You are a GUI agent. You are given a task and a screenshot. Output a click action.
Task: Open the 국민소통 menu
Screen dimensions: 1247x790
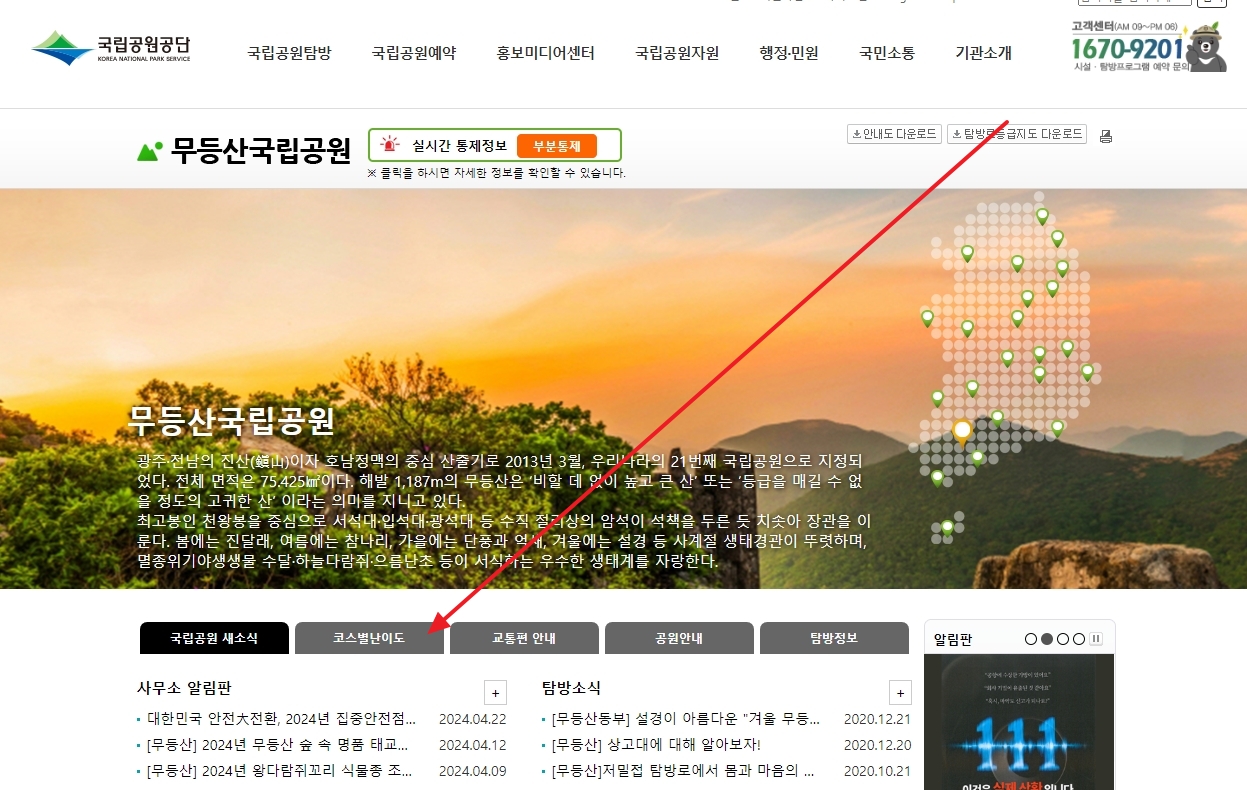[x=887, y=53]
